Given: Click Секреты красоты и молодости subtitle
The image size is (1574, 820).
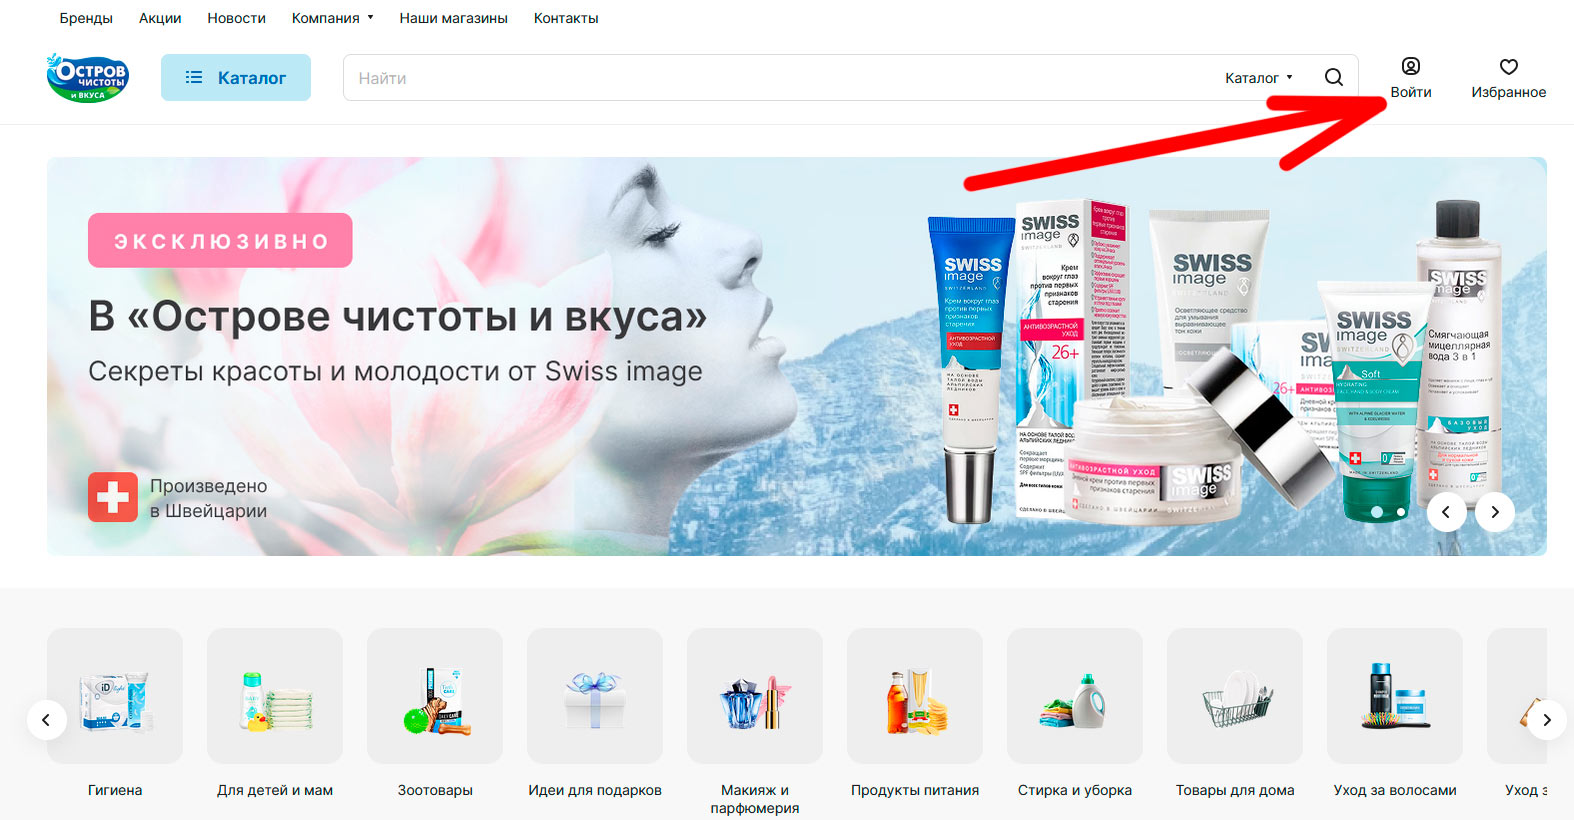Looking at the screenshot, I should (x=395, y=371).
